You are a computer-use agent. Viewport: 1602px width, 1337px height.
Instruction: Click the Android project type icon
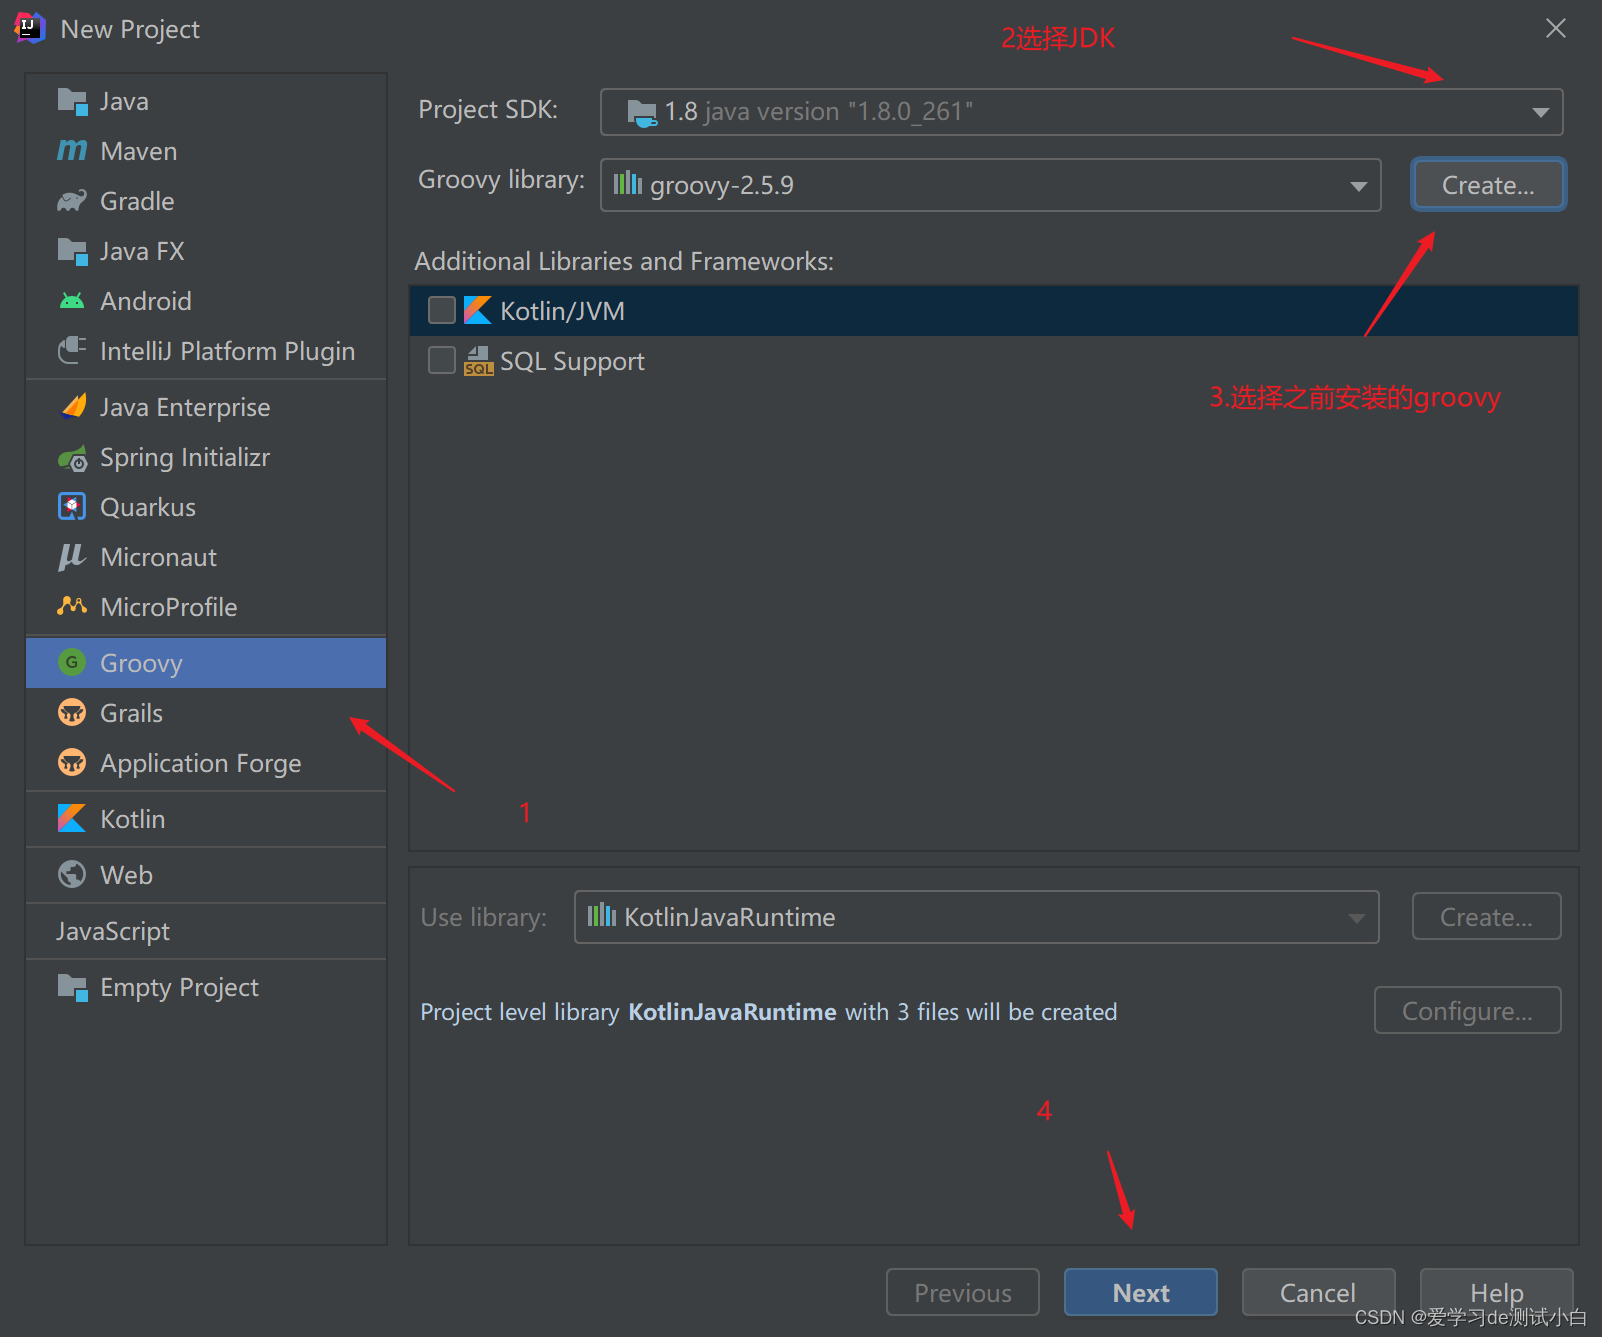coord(71,300)
